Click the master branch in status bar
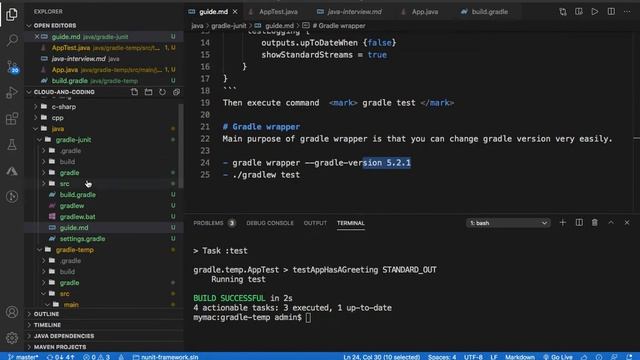The image size is (640, 360). [x=23, y=357]
